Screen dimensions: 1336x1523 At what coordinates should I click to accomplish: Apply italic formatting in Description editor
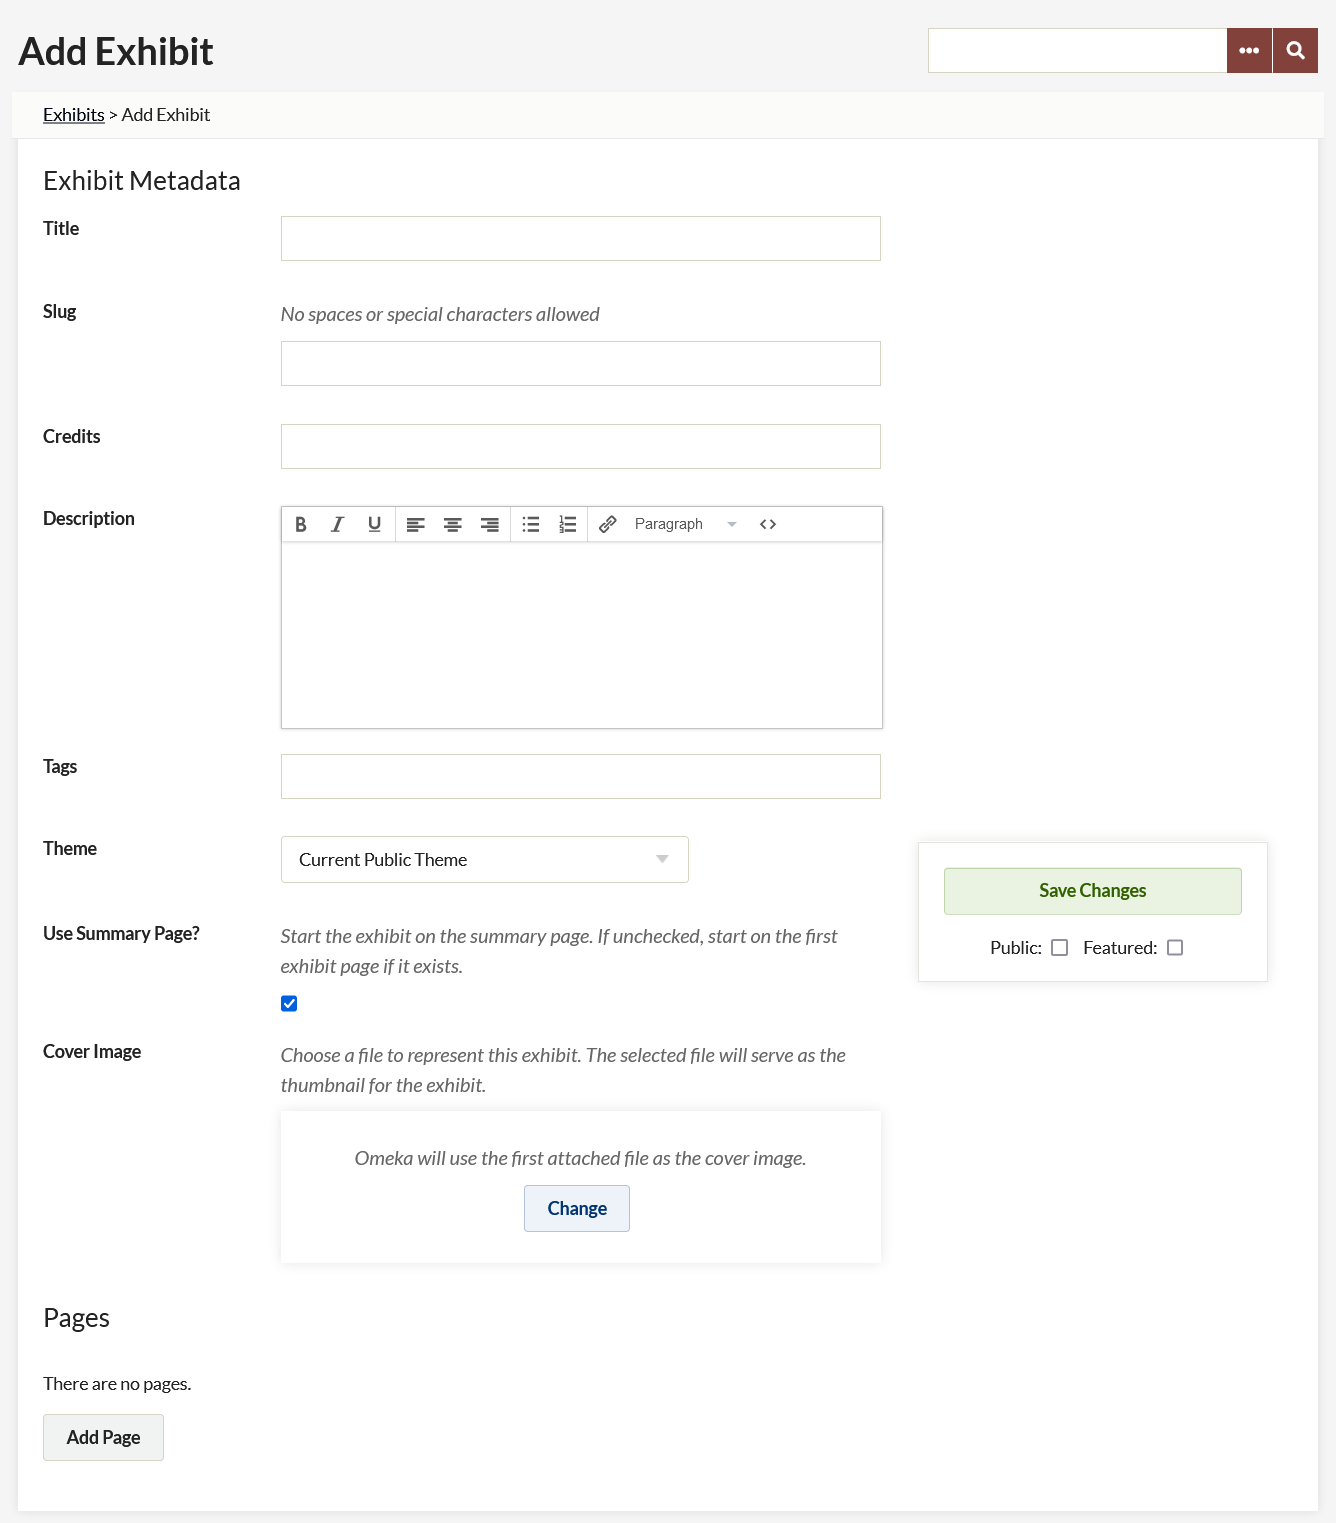(338, 524)
